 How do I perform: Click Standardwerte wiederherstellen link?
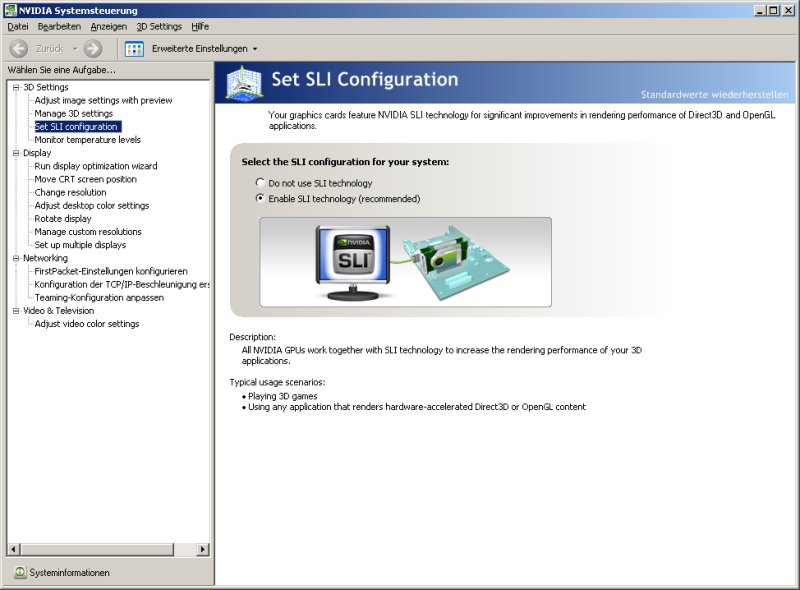(714, 94)
